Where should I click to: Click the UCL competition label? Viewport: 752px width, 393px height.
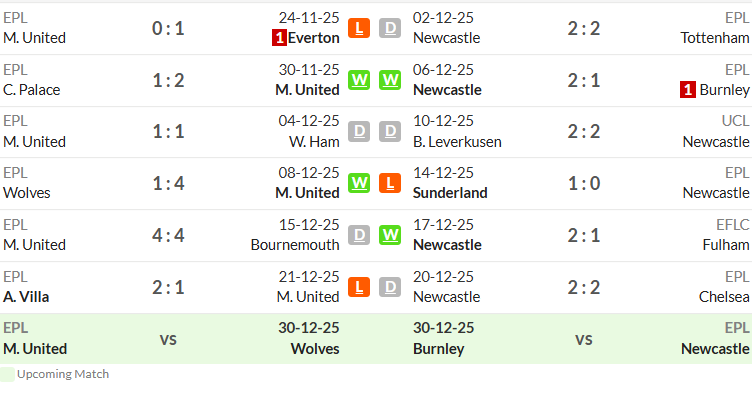pos(735,121)
